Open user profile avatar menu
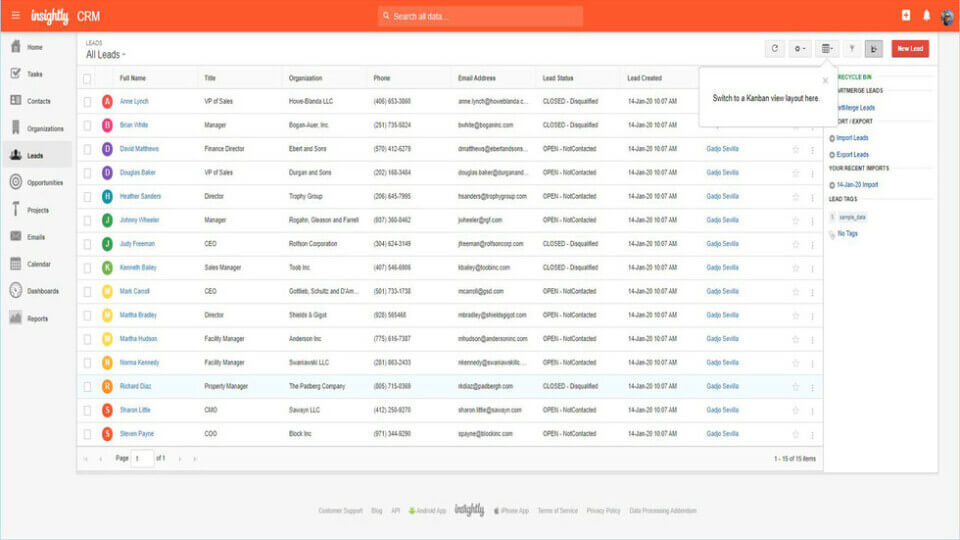 click(947, 16)
